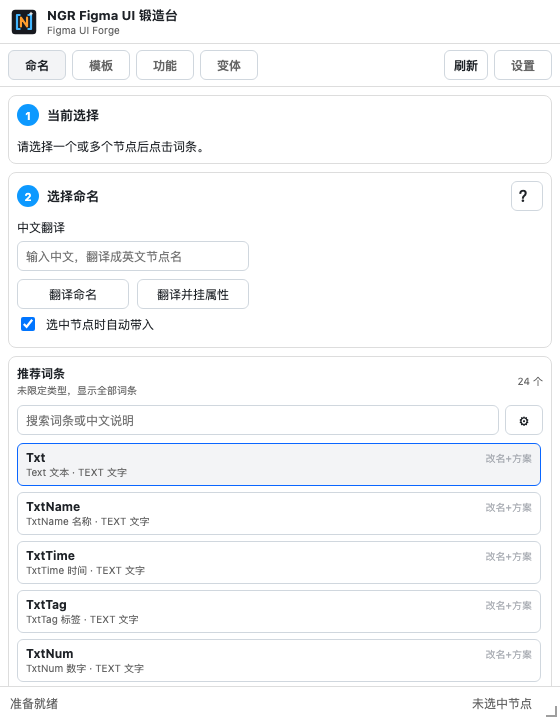
Task: Click the window resize corner handle
Action: click(x=551, y=710)
